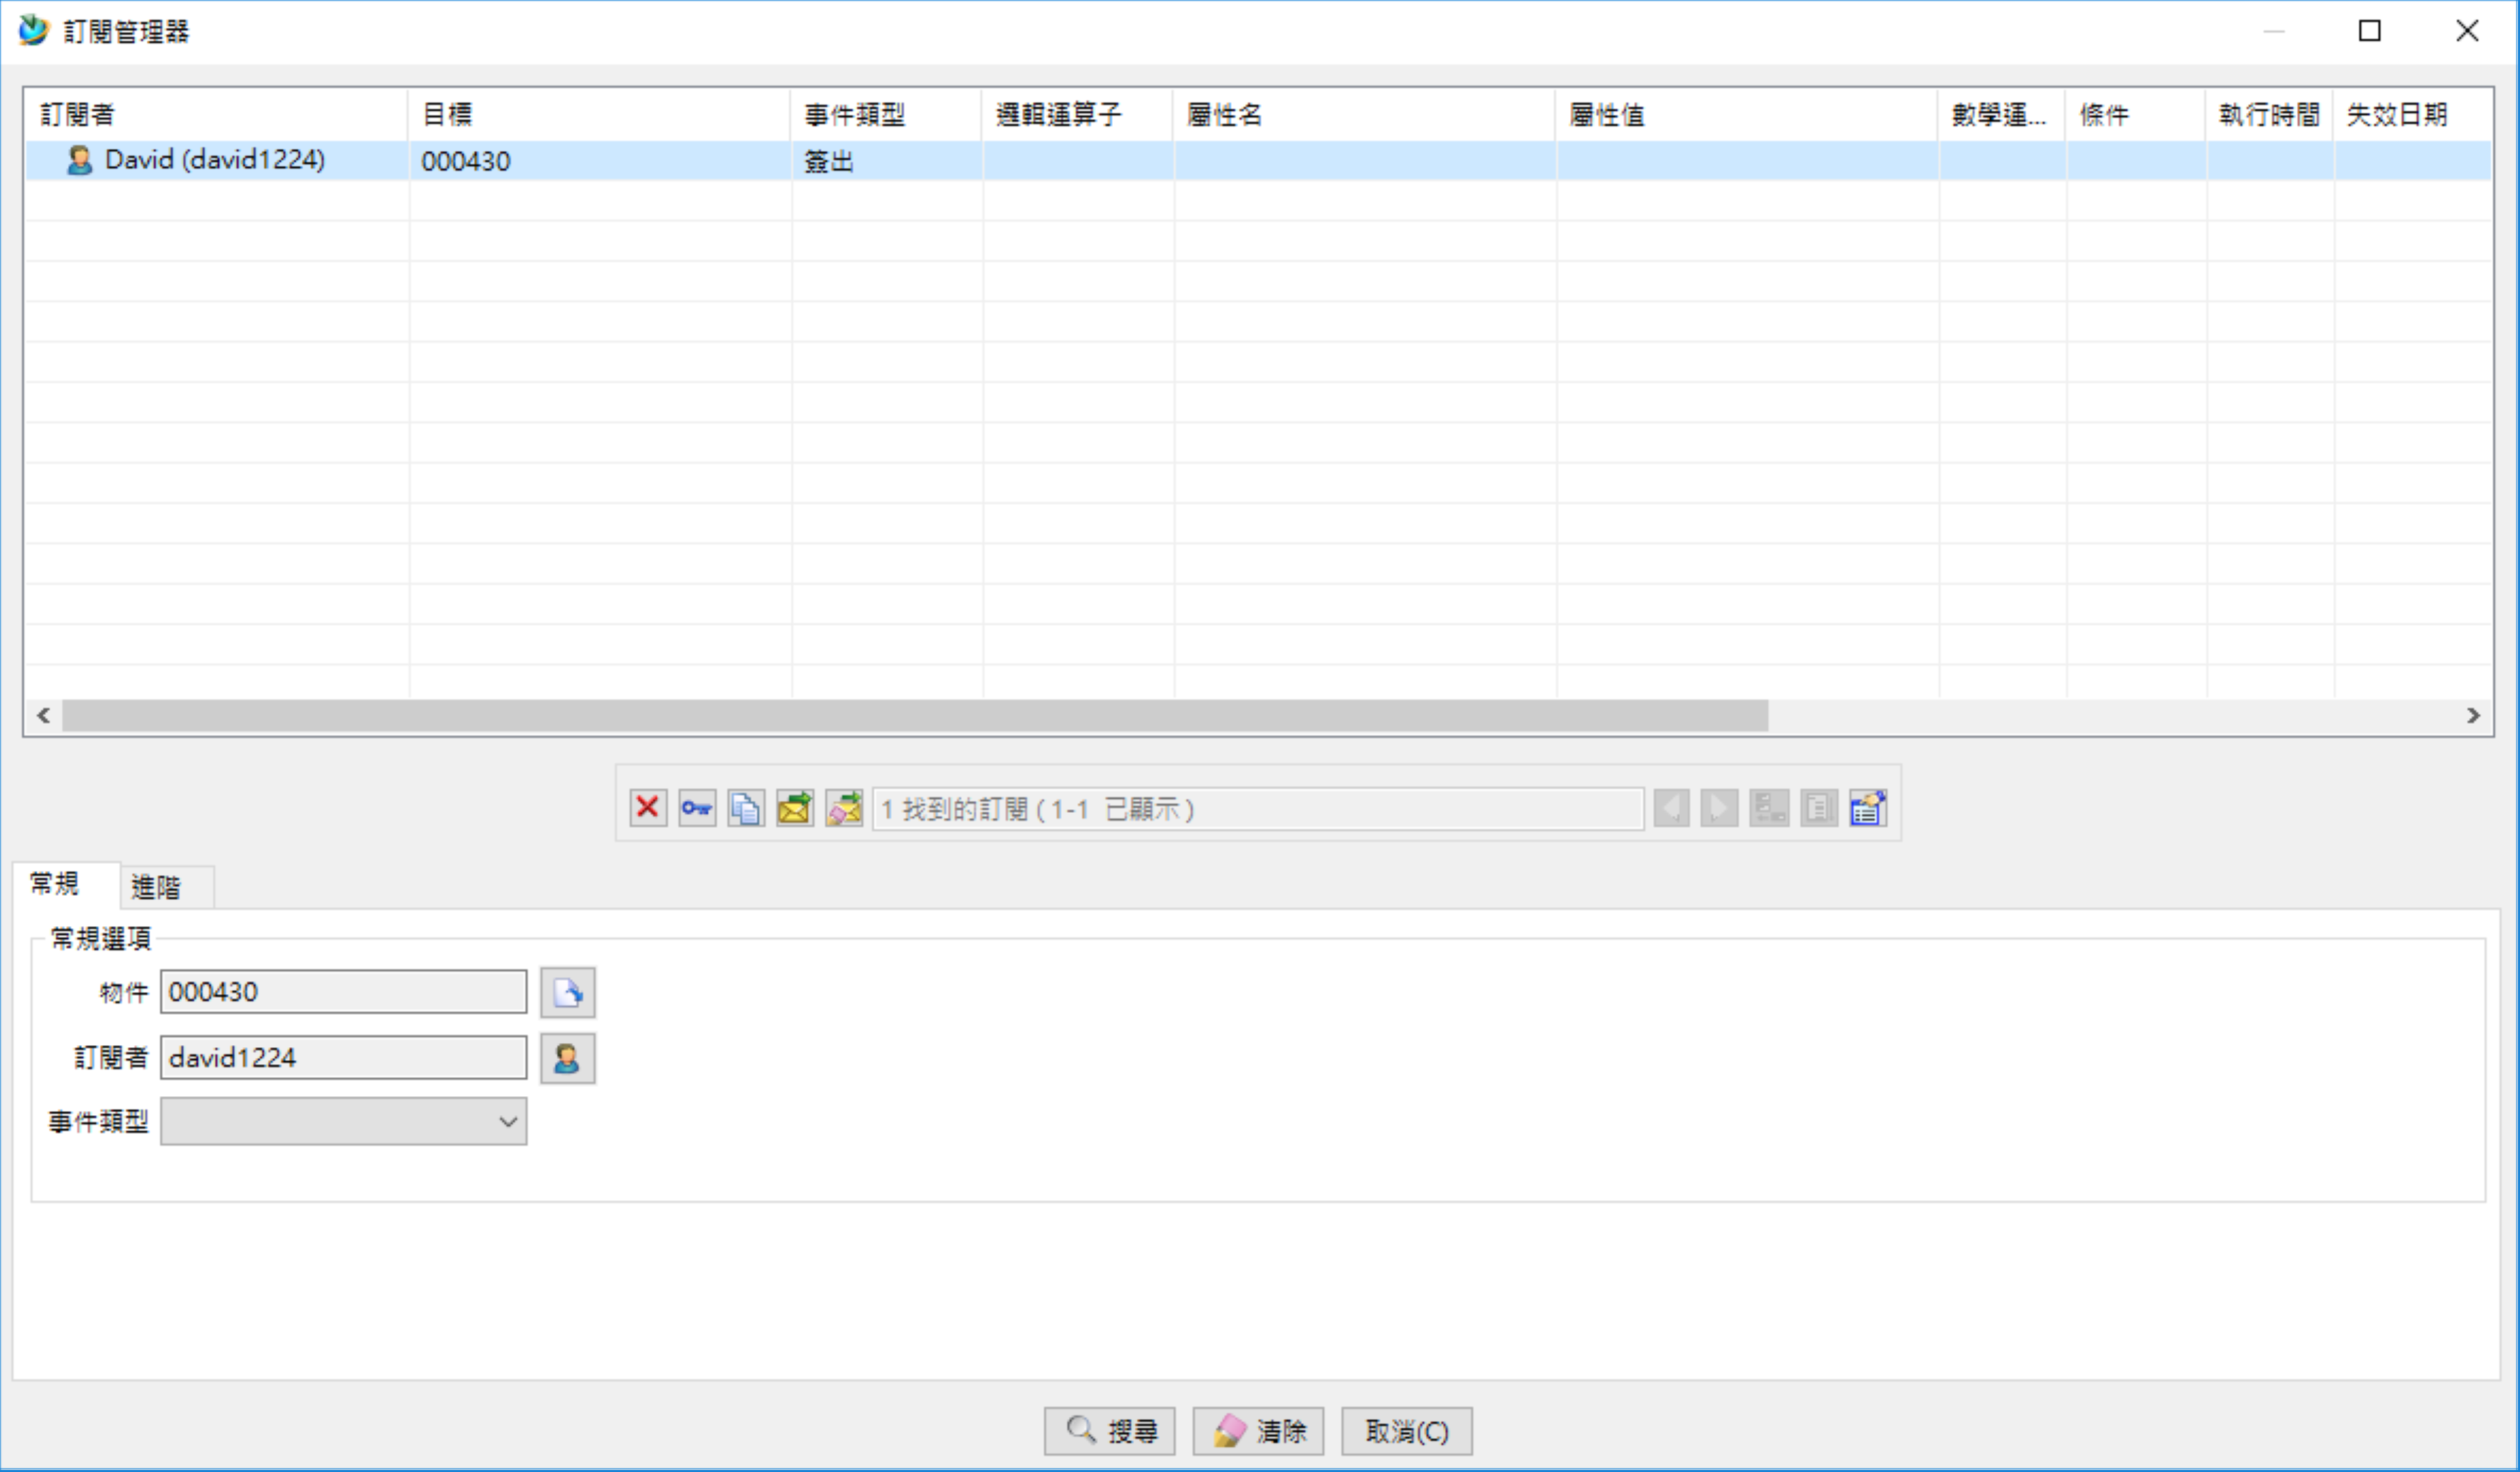The height and width of the screenshot is (1472, 2520).
Task: Click the greyed list page icon
Action: pos(1819,808)
